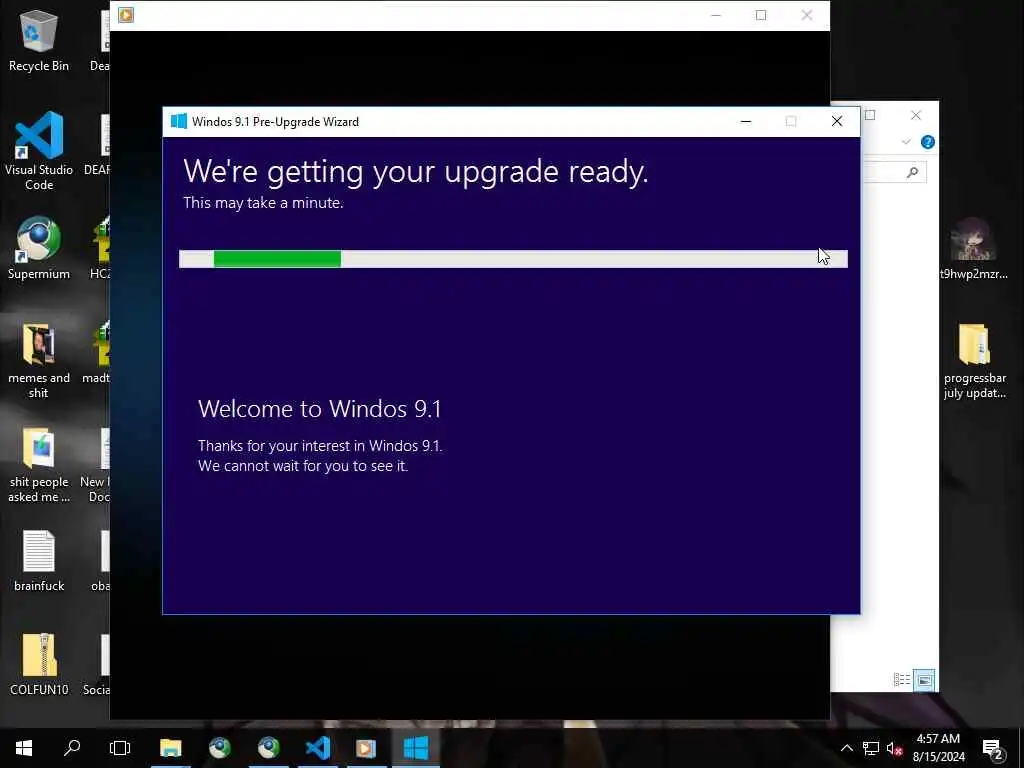Launch Supermium browser from desktop
This screenshot has height=768, width=1024.
click(x=39, y=248)
